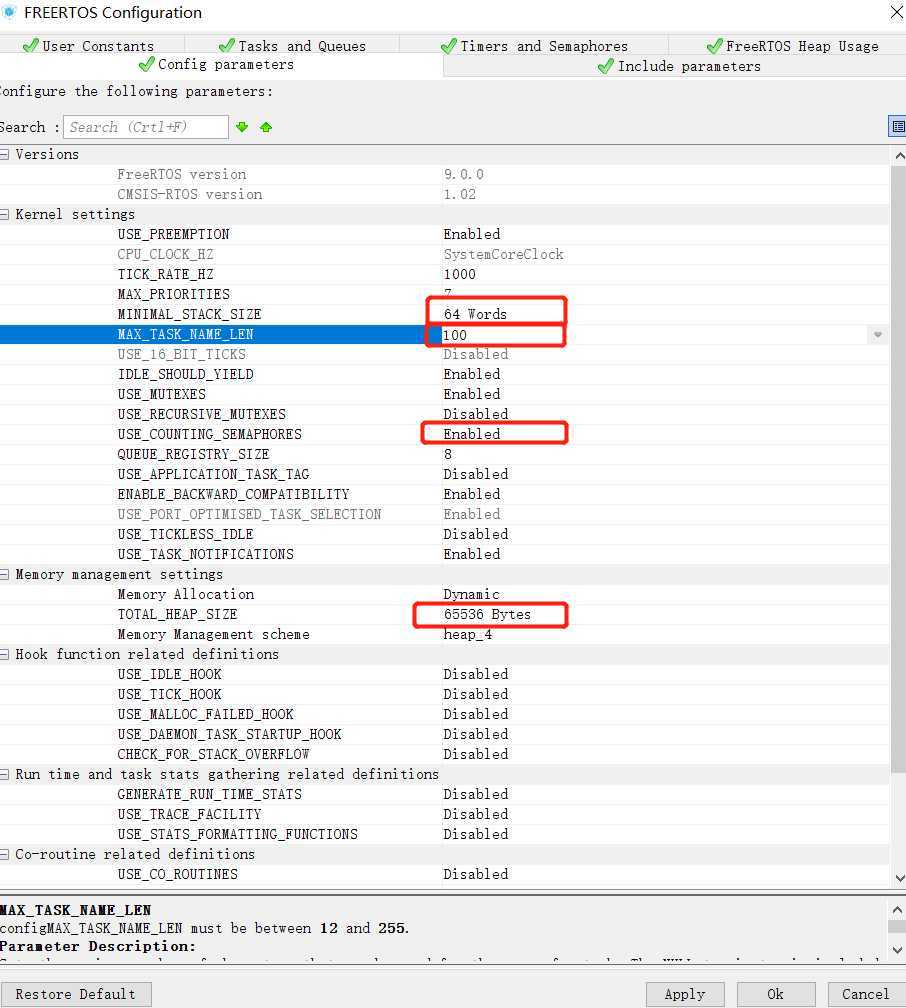Select USE_CO_ROUTINES parameter row

pyautogui.click(x=445, y=874)
